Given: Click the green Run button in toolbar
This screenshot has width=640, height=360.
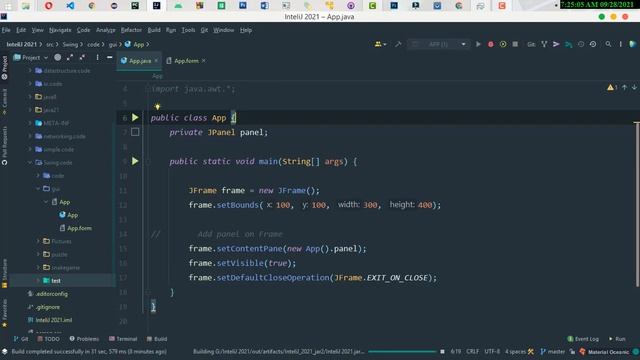Looking at the screenshot, I should (x=478, y=44).
